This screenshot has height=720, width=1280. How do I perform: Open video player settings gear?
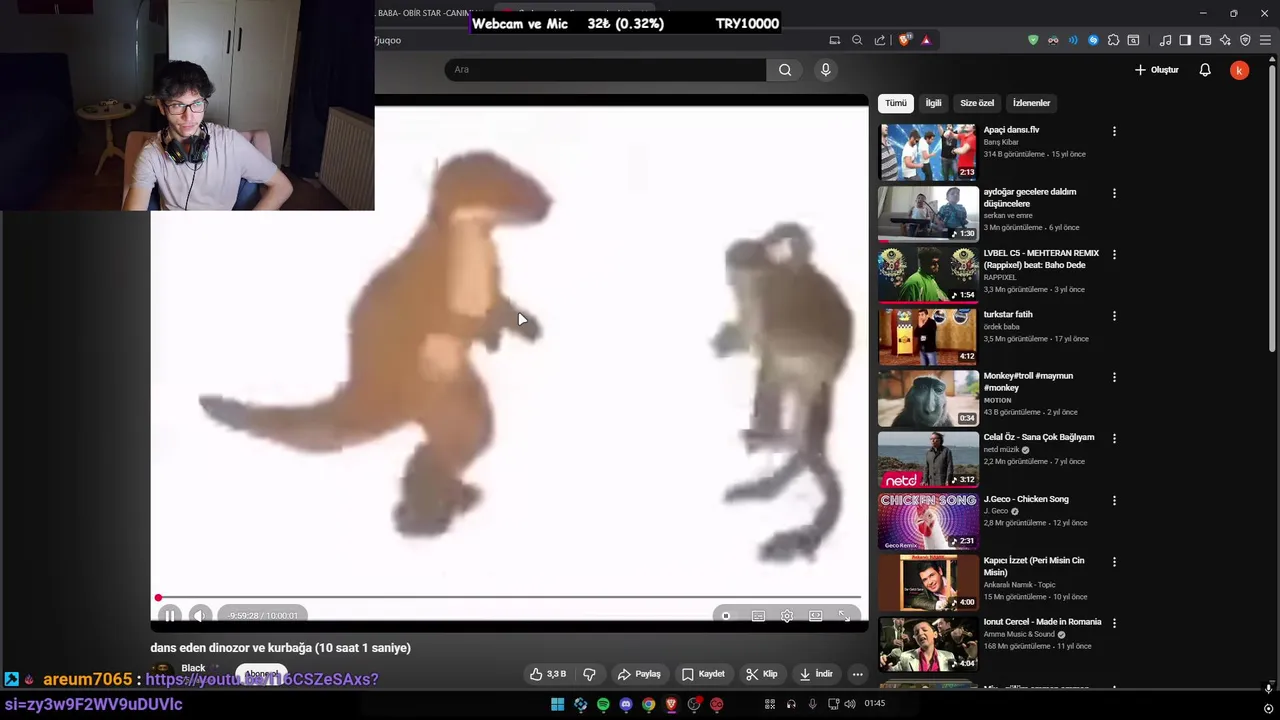[787, 616]
